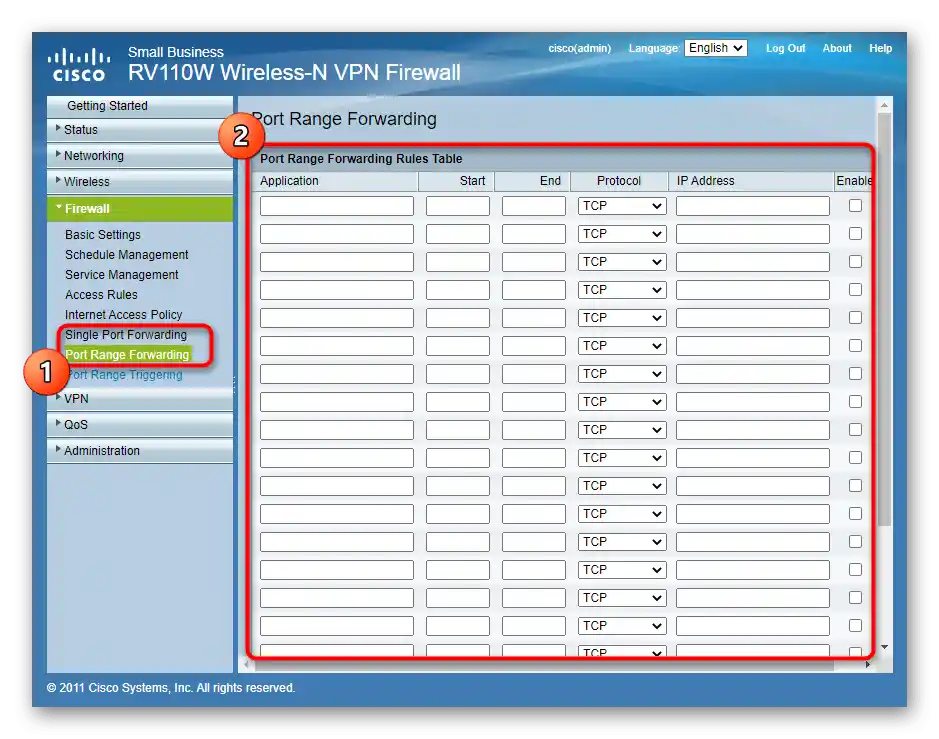Enable the third rule's checkbox
The width and height of the screenshot is (939, 739).
click(x=855, y=262)
